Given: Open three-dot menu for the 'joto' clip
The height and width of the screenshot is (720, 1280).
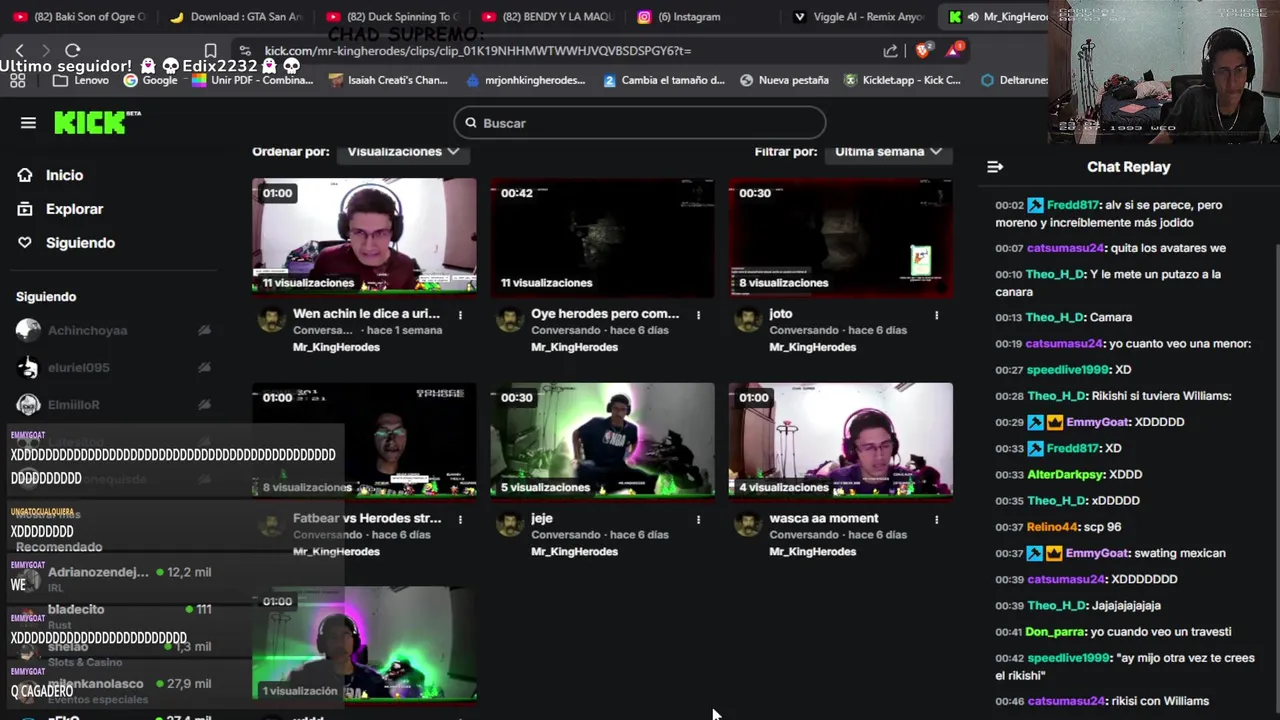Looking at the screenshot, I should coord(936,315).
